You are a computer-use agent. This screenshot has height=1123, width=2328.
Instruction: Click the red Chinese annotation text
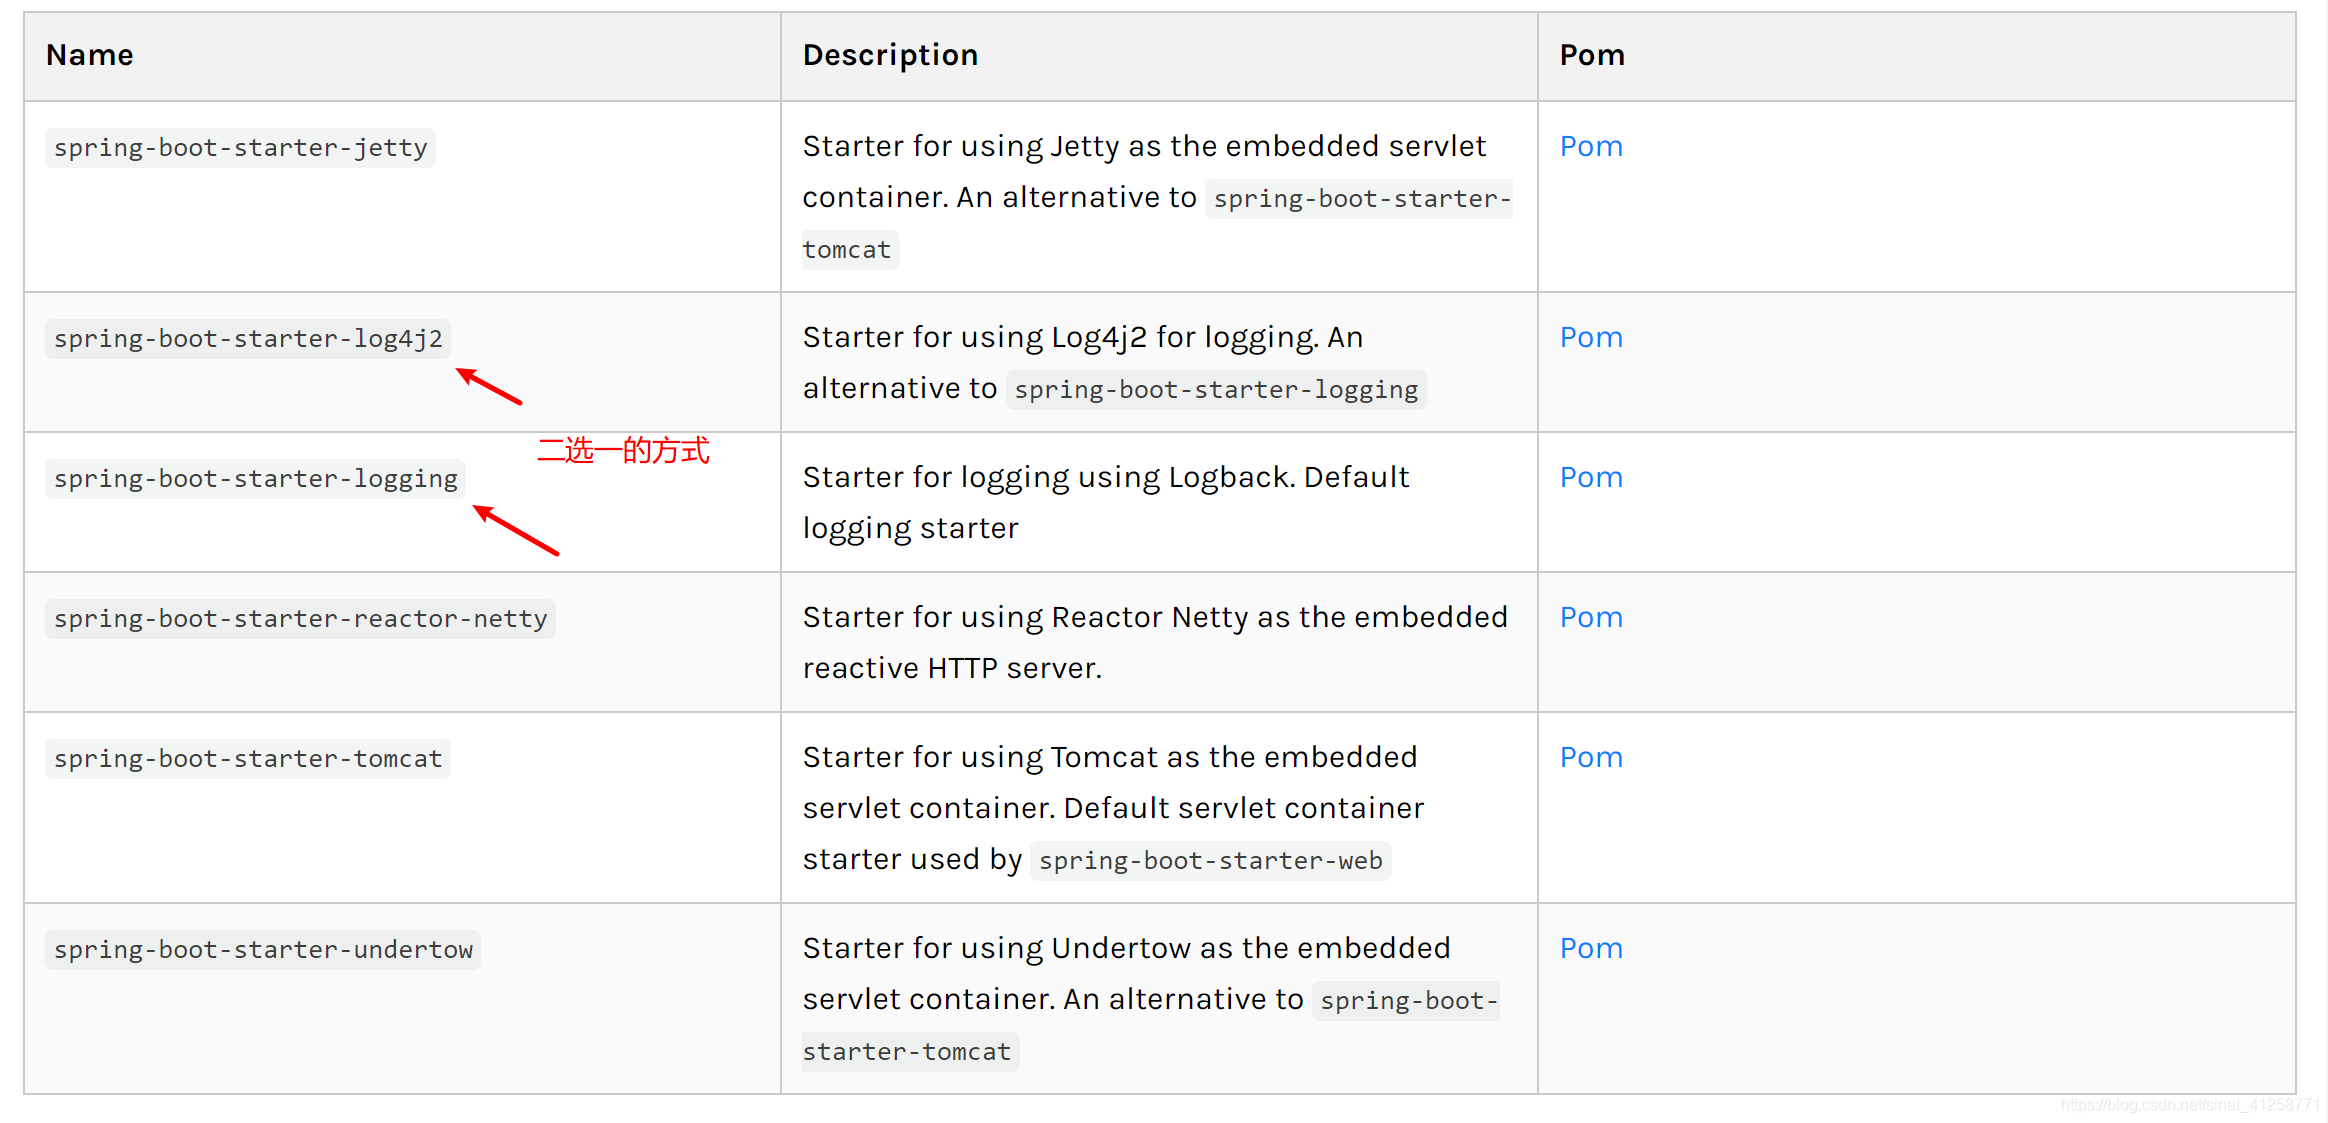pos(623,451)
